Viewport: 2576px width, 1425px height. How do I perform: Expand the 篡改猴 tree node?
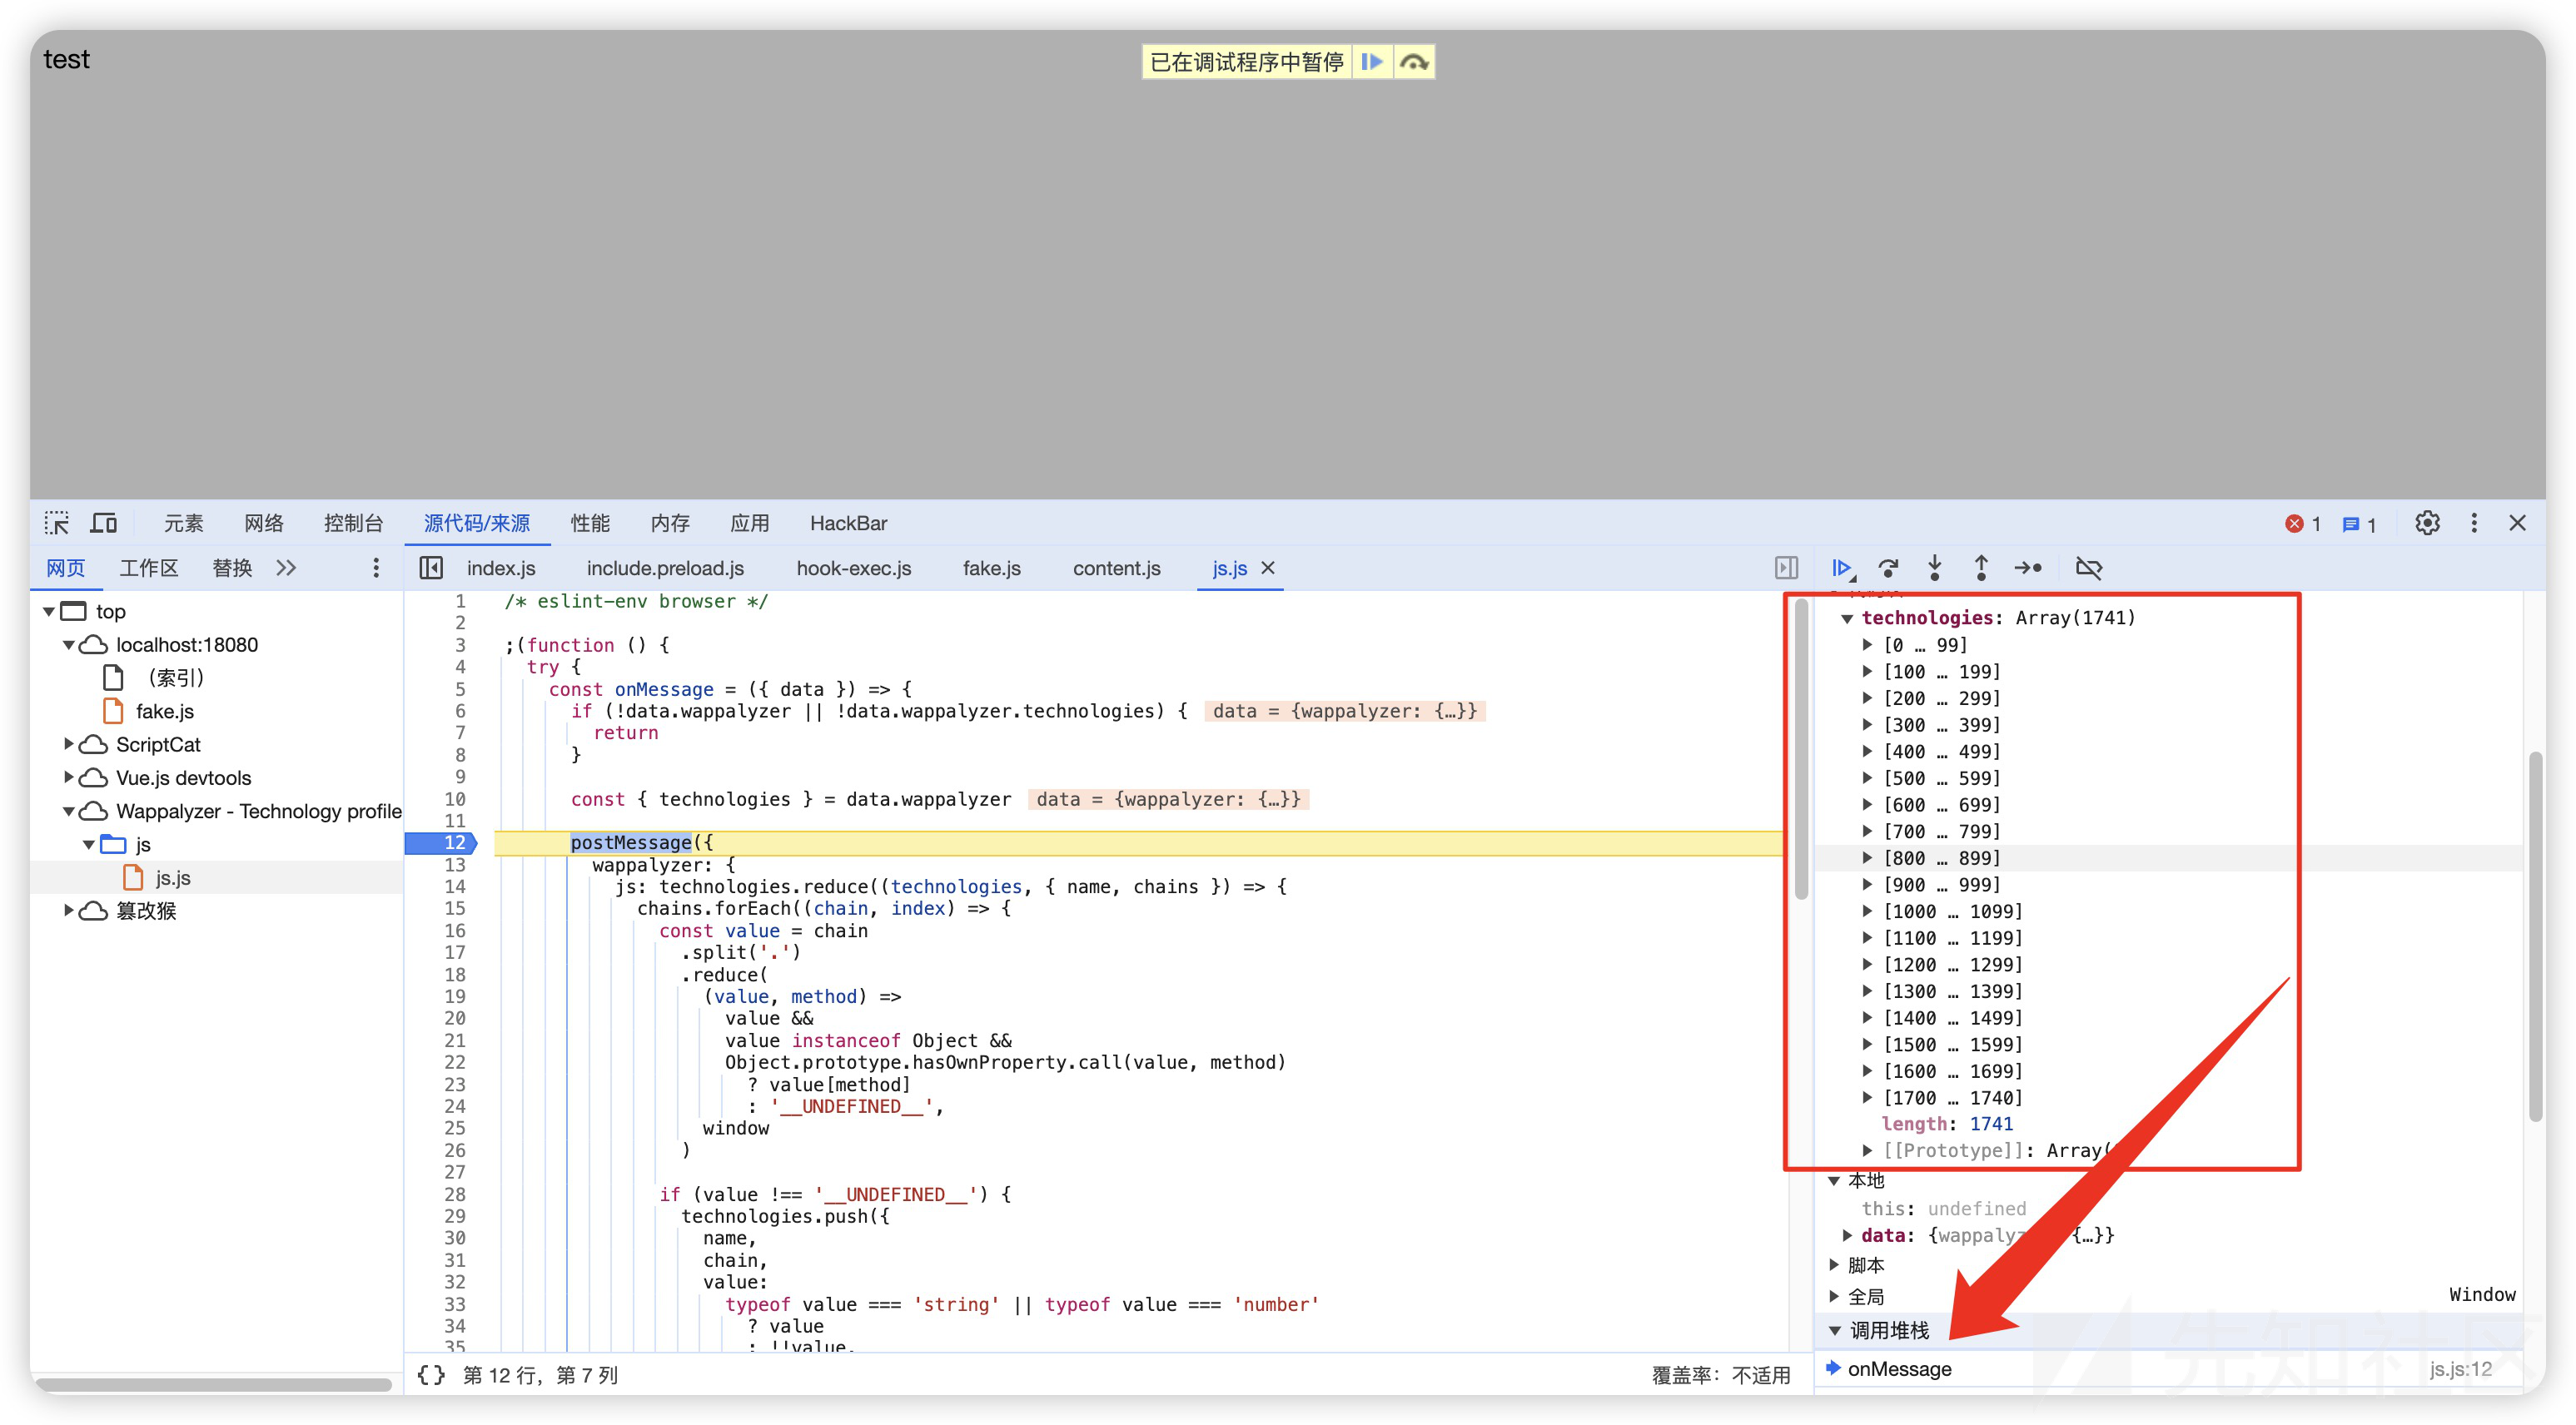pyautogui.click(x=69, y=910)
